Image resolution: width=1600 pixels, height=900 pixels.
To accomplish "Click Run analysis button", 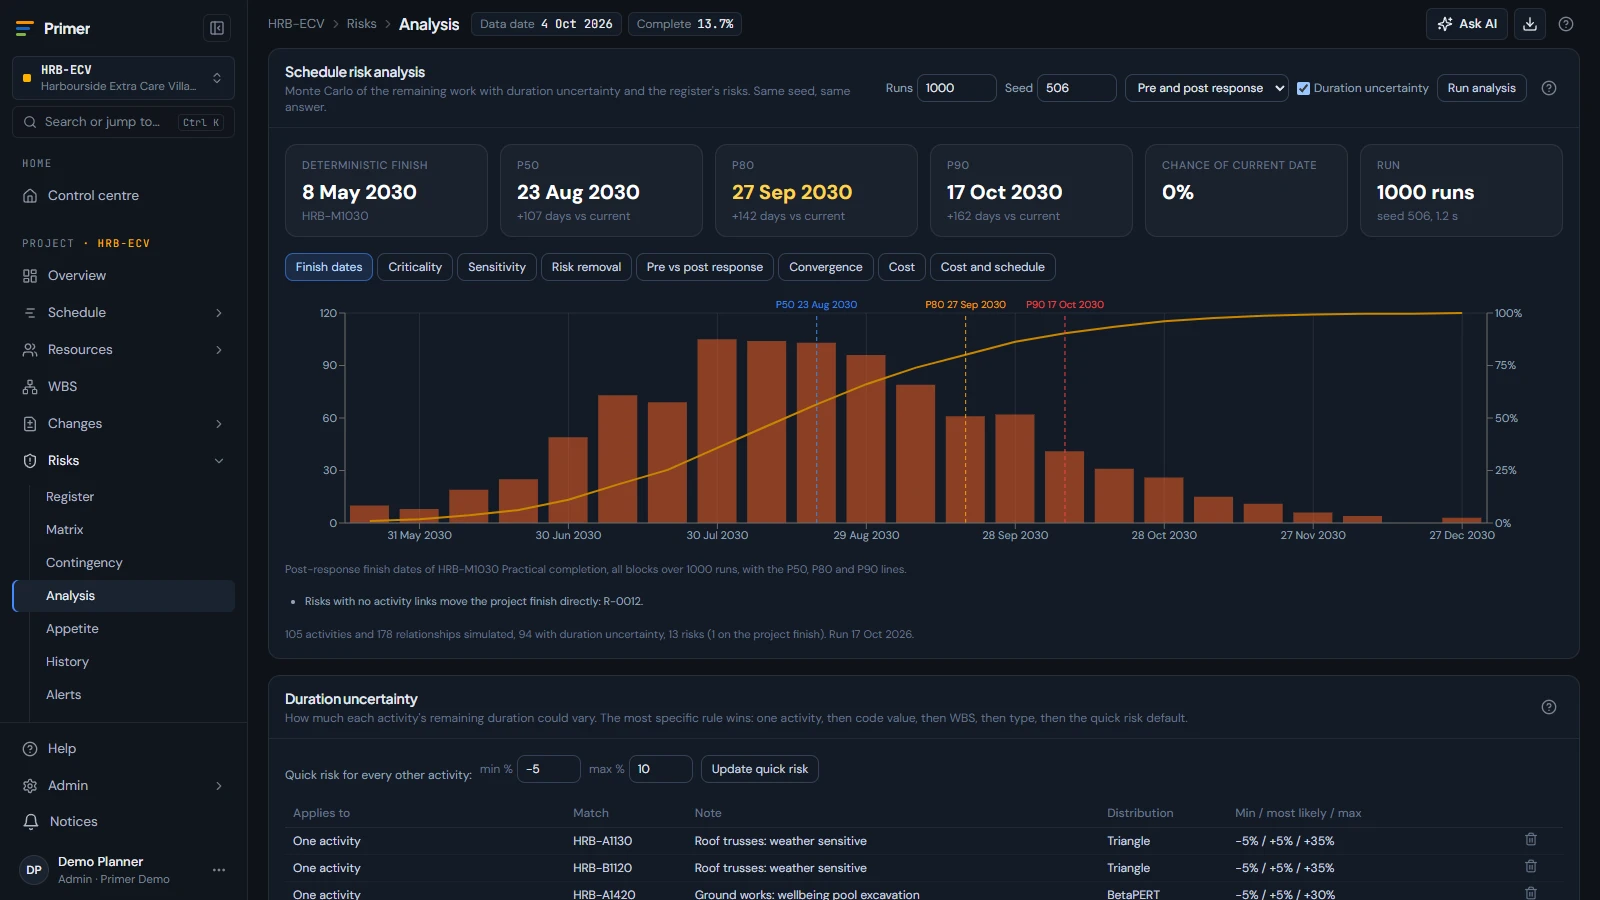I will (1482, 88).
